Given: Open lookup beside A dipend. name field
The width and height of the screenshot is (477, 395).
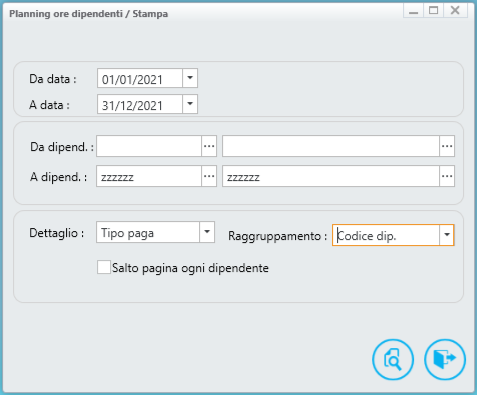Looking at the screenshot, I should (447, 176).
